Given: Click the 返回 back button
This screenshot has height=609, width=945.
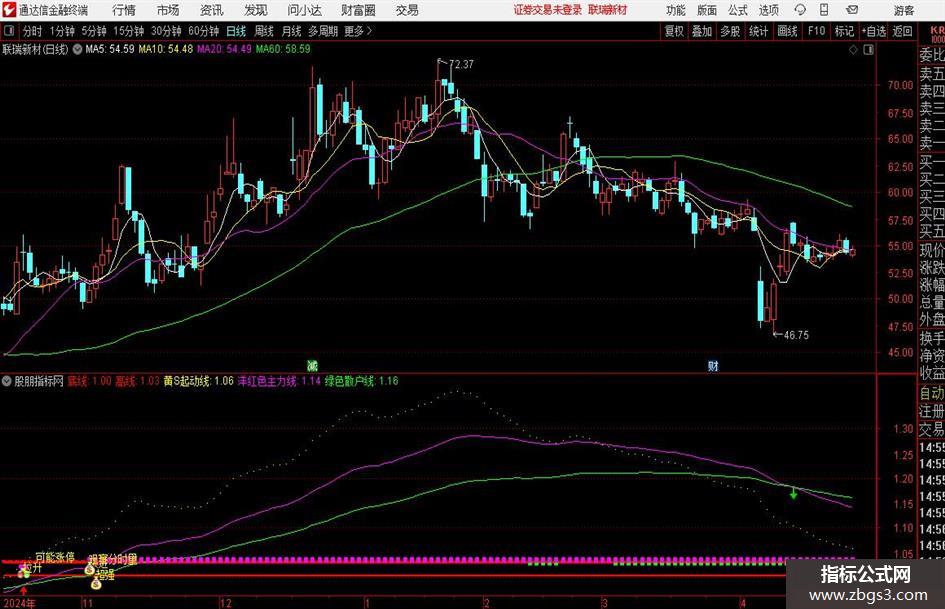Looking at the screenshot, I should pos(902,31).
